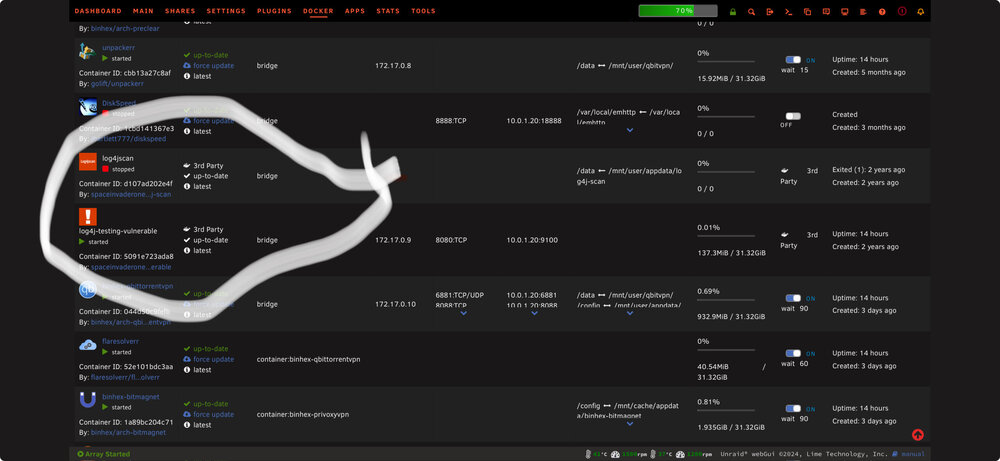The width and height of the screenshot is (1000, 461).
Task: Click flaresolverr force update link
Action: pyautogui.click(x=214, y=359)
